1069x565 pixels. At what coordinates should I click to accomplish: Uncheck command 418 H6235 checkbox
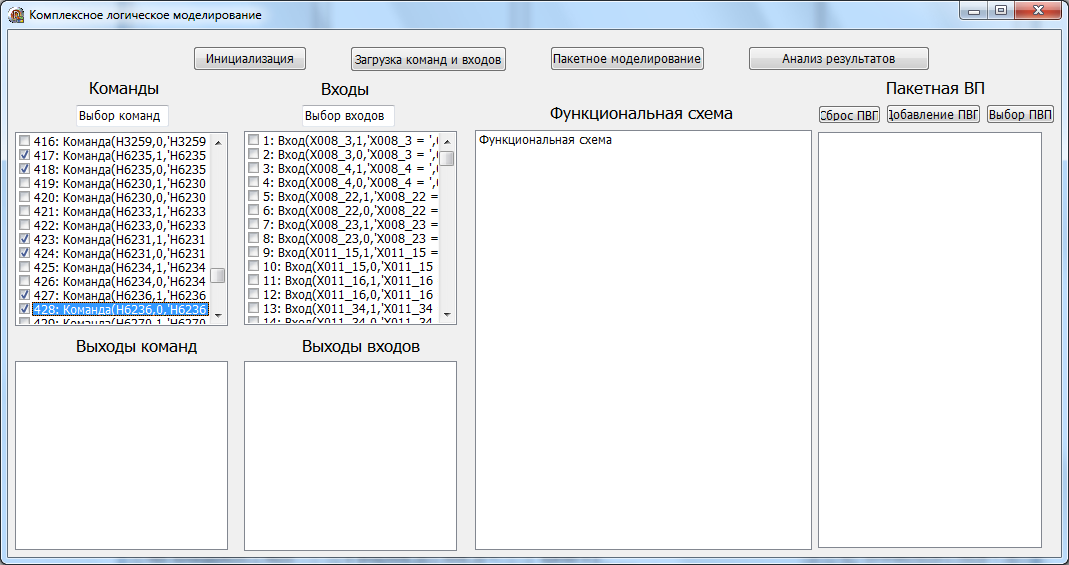coord(25,168)
